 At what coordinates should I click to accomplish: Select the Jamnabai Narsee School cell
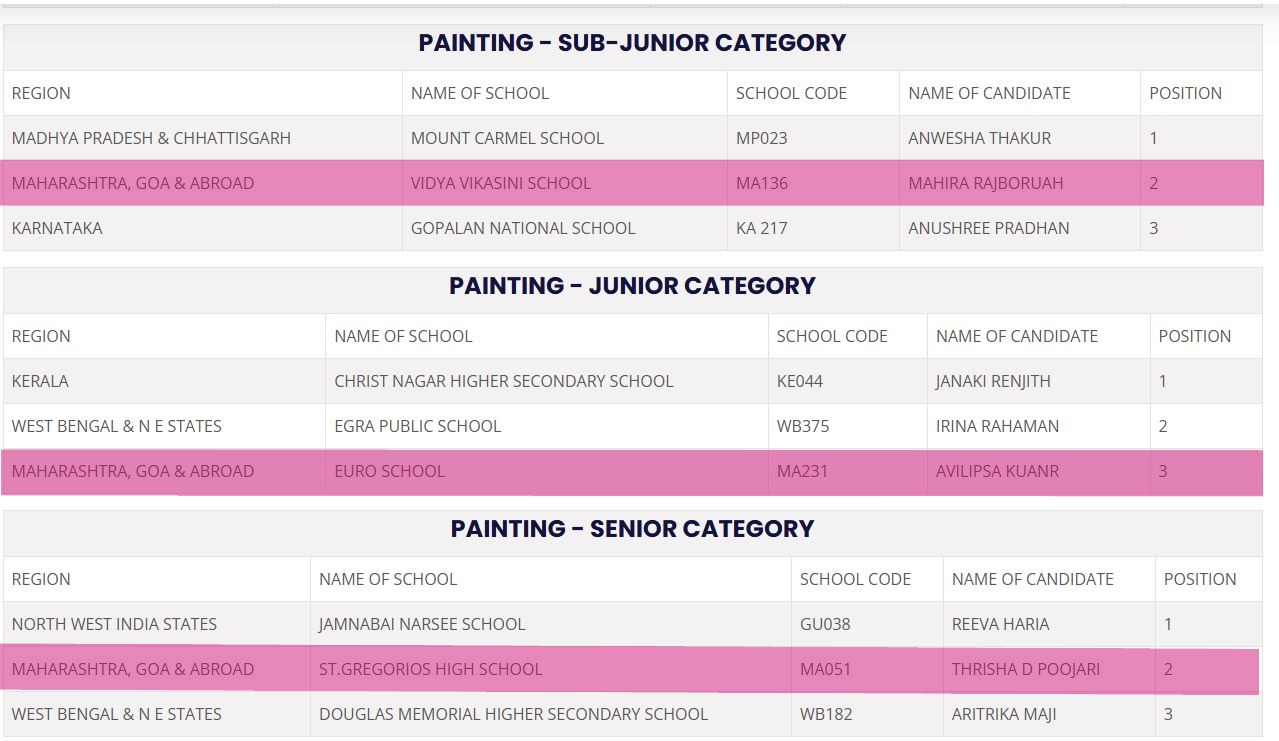(x=421, y=624)
